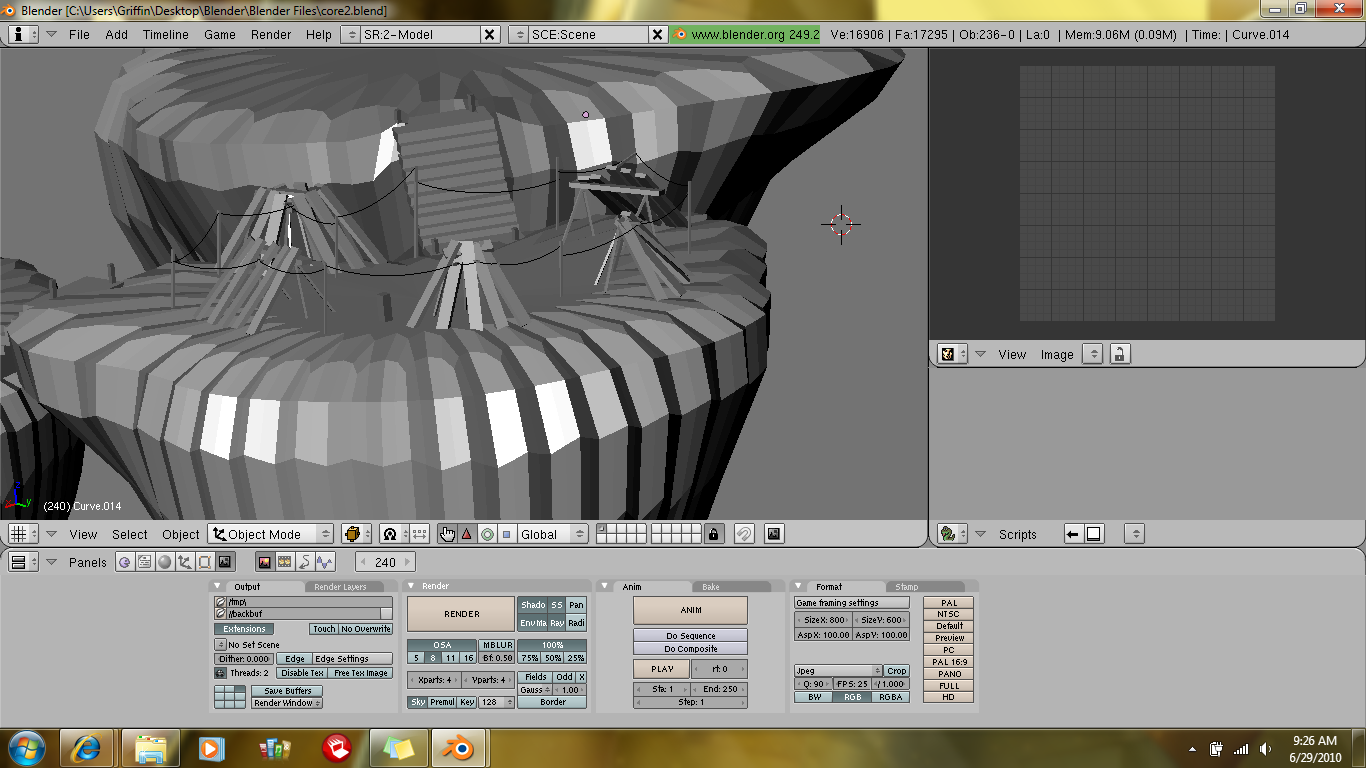Select the Sequencer buttons film icon
This screenshot has width=1366, height=768.
[285, 562]
